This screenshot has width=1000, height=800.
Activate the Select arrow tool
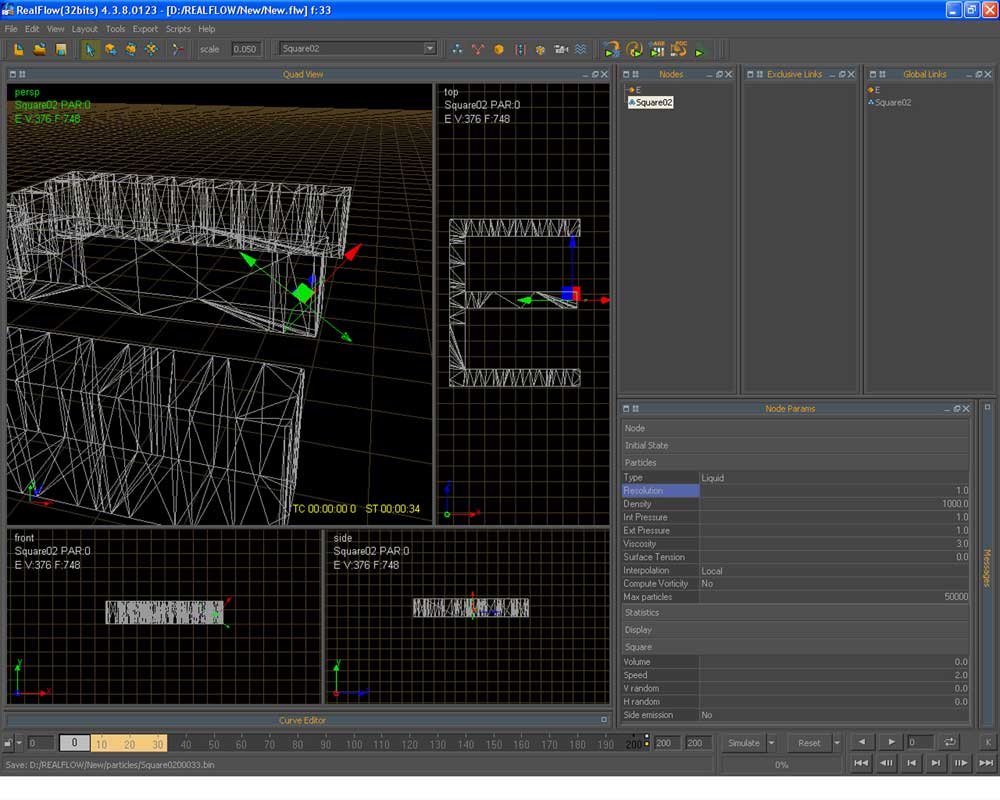point(90,49)
